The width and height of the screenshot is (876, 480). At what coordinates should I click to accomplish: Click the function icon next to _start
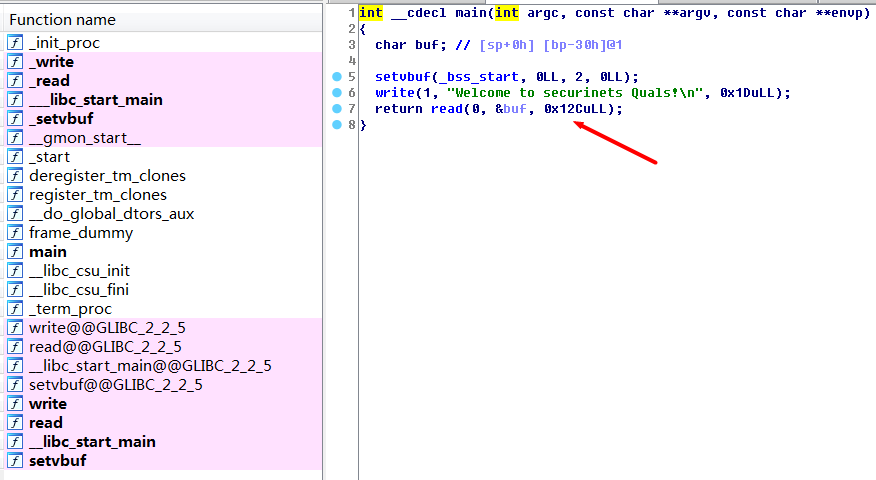15,157
